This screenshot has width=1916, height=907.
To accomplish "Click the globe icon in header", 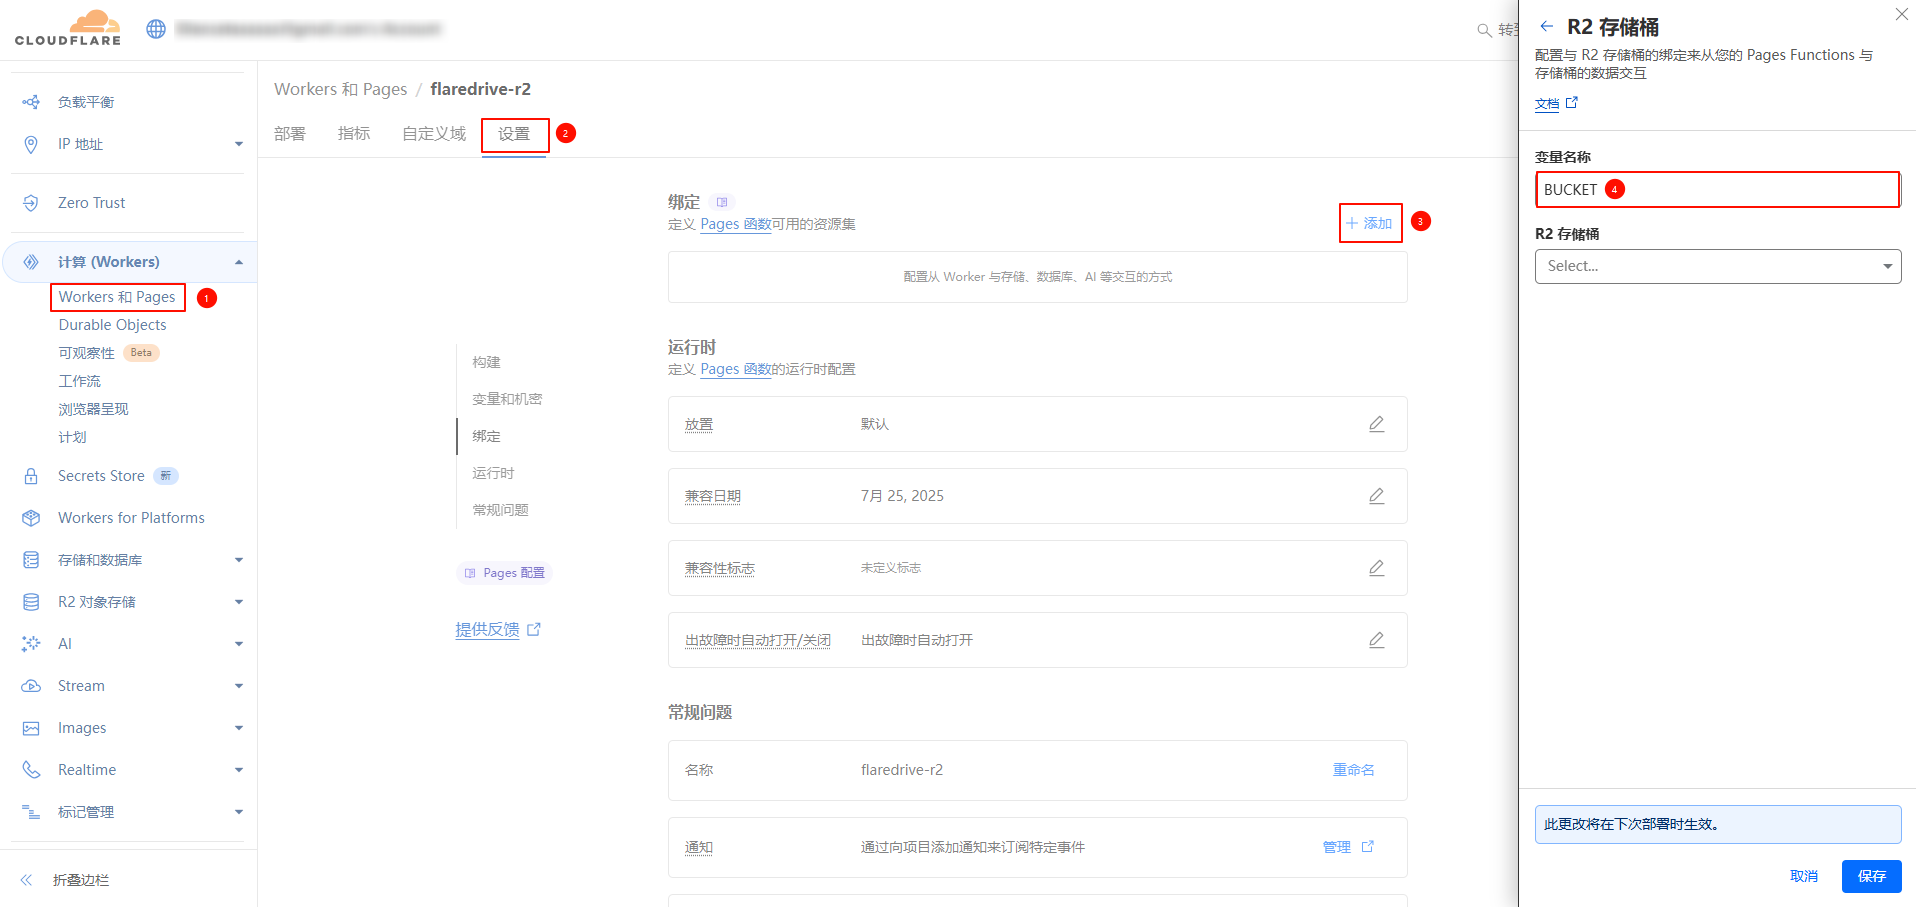I will point(156,29).
